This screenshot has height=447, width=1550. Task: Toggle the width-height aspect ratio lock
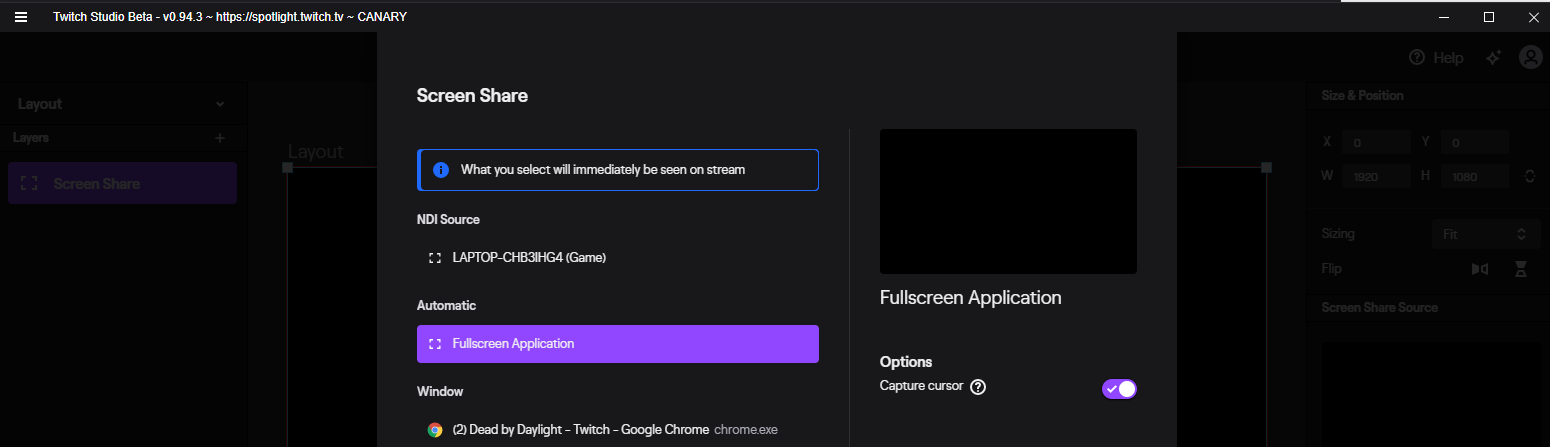[1529, 176]
